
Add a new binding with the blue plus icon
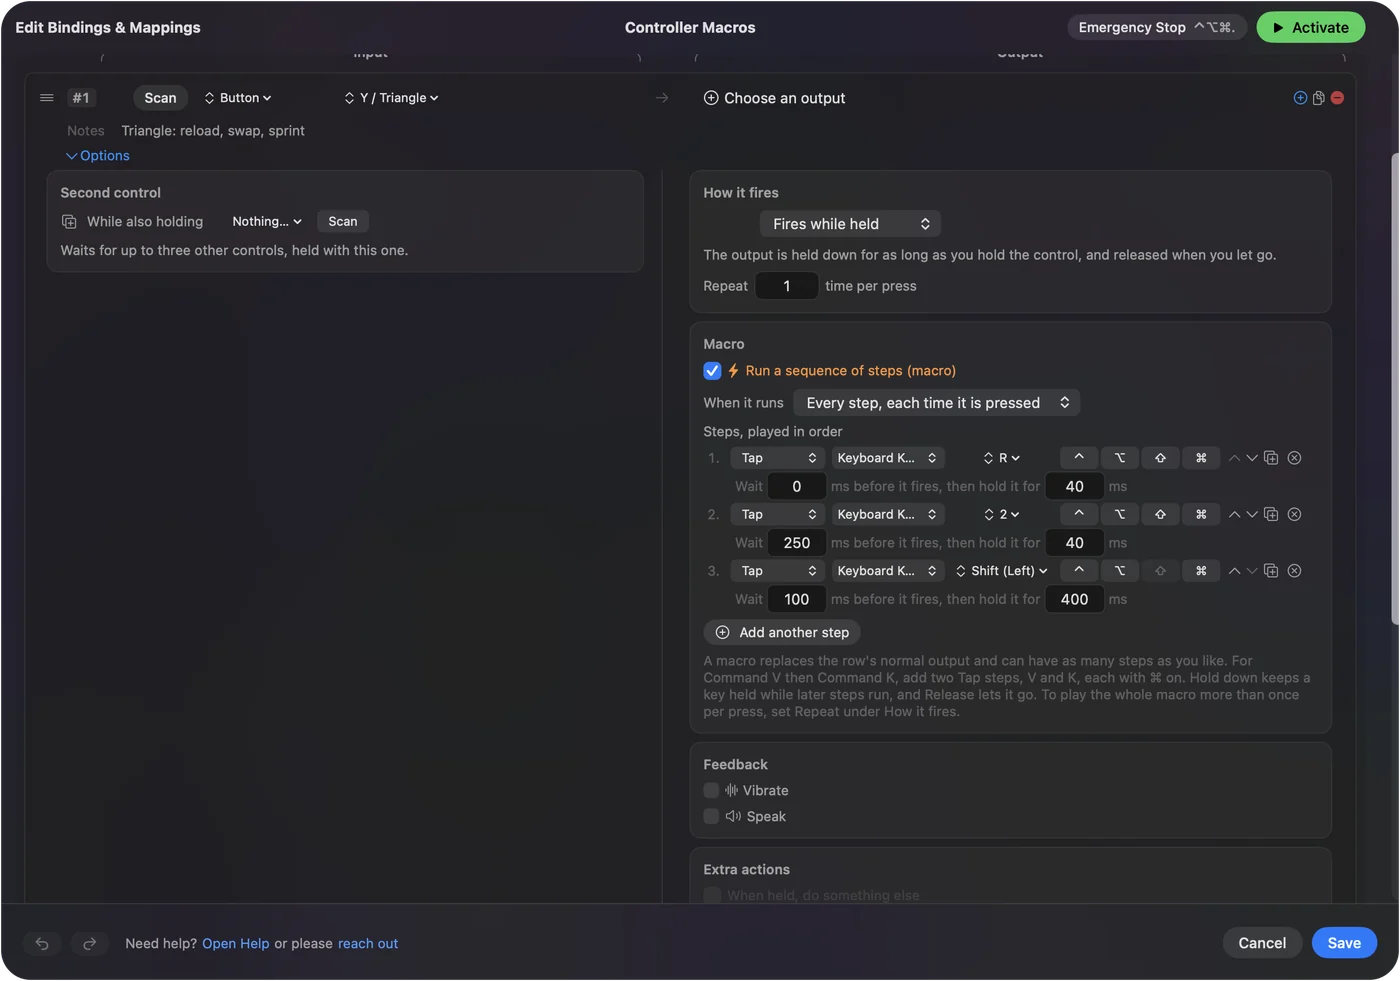(x=1300, y=98)
